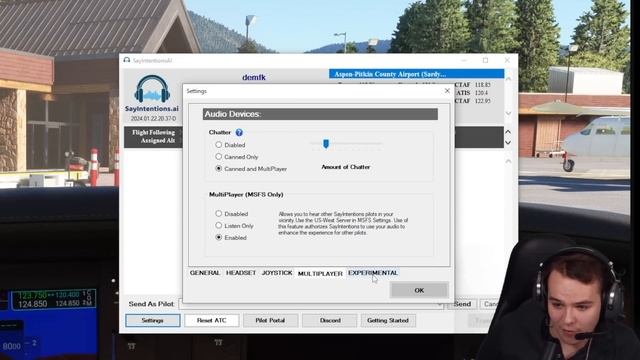The image size is (640, 360).
Task: Click the version text 2024.01.22.20.37-D
Action: tap(153, 118)
